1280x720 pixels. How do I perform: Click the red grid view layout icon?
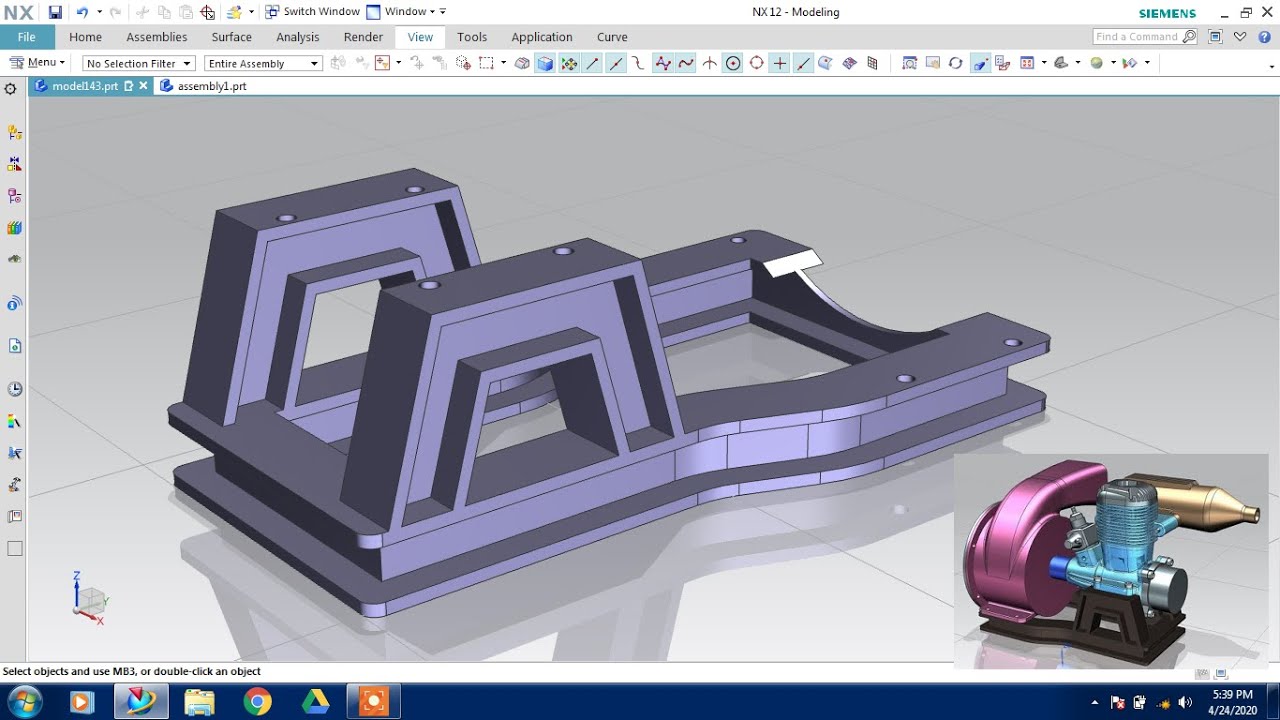coord(1027,63)
